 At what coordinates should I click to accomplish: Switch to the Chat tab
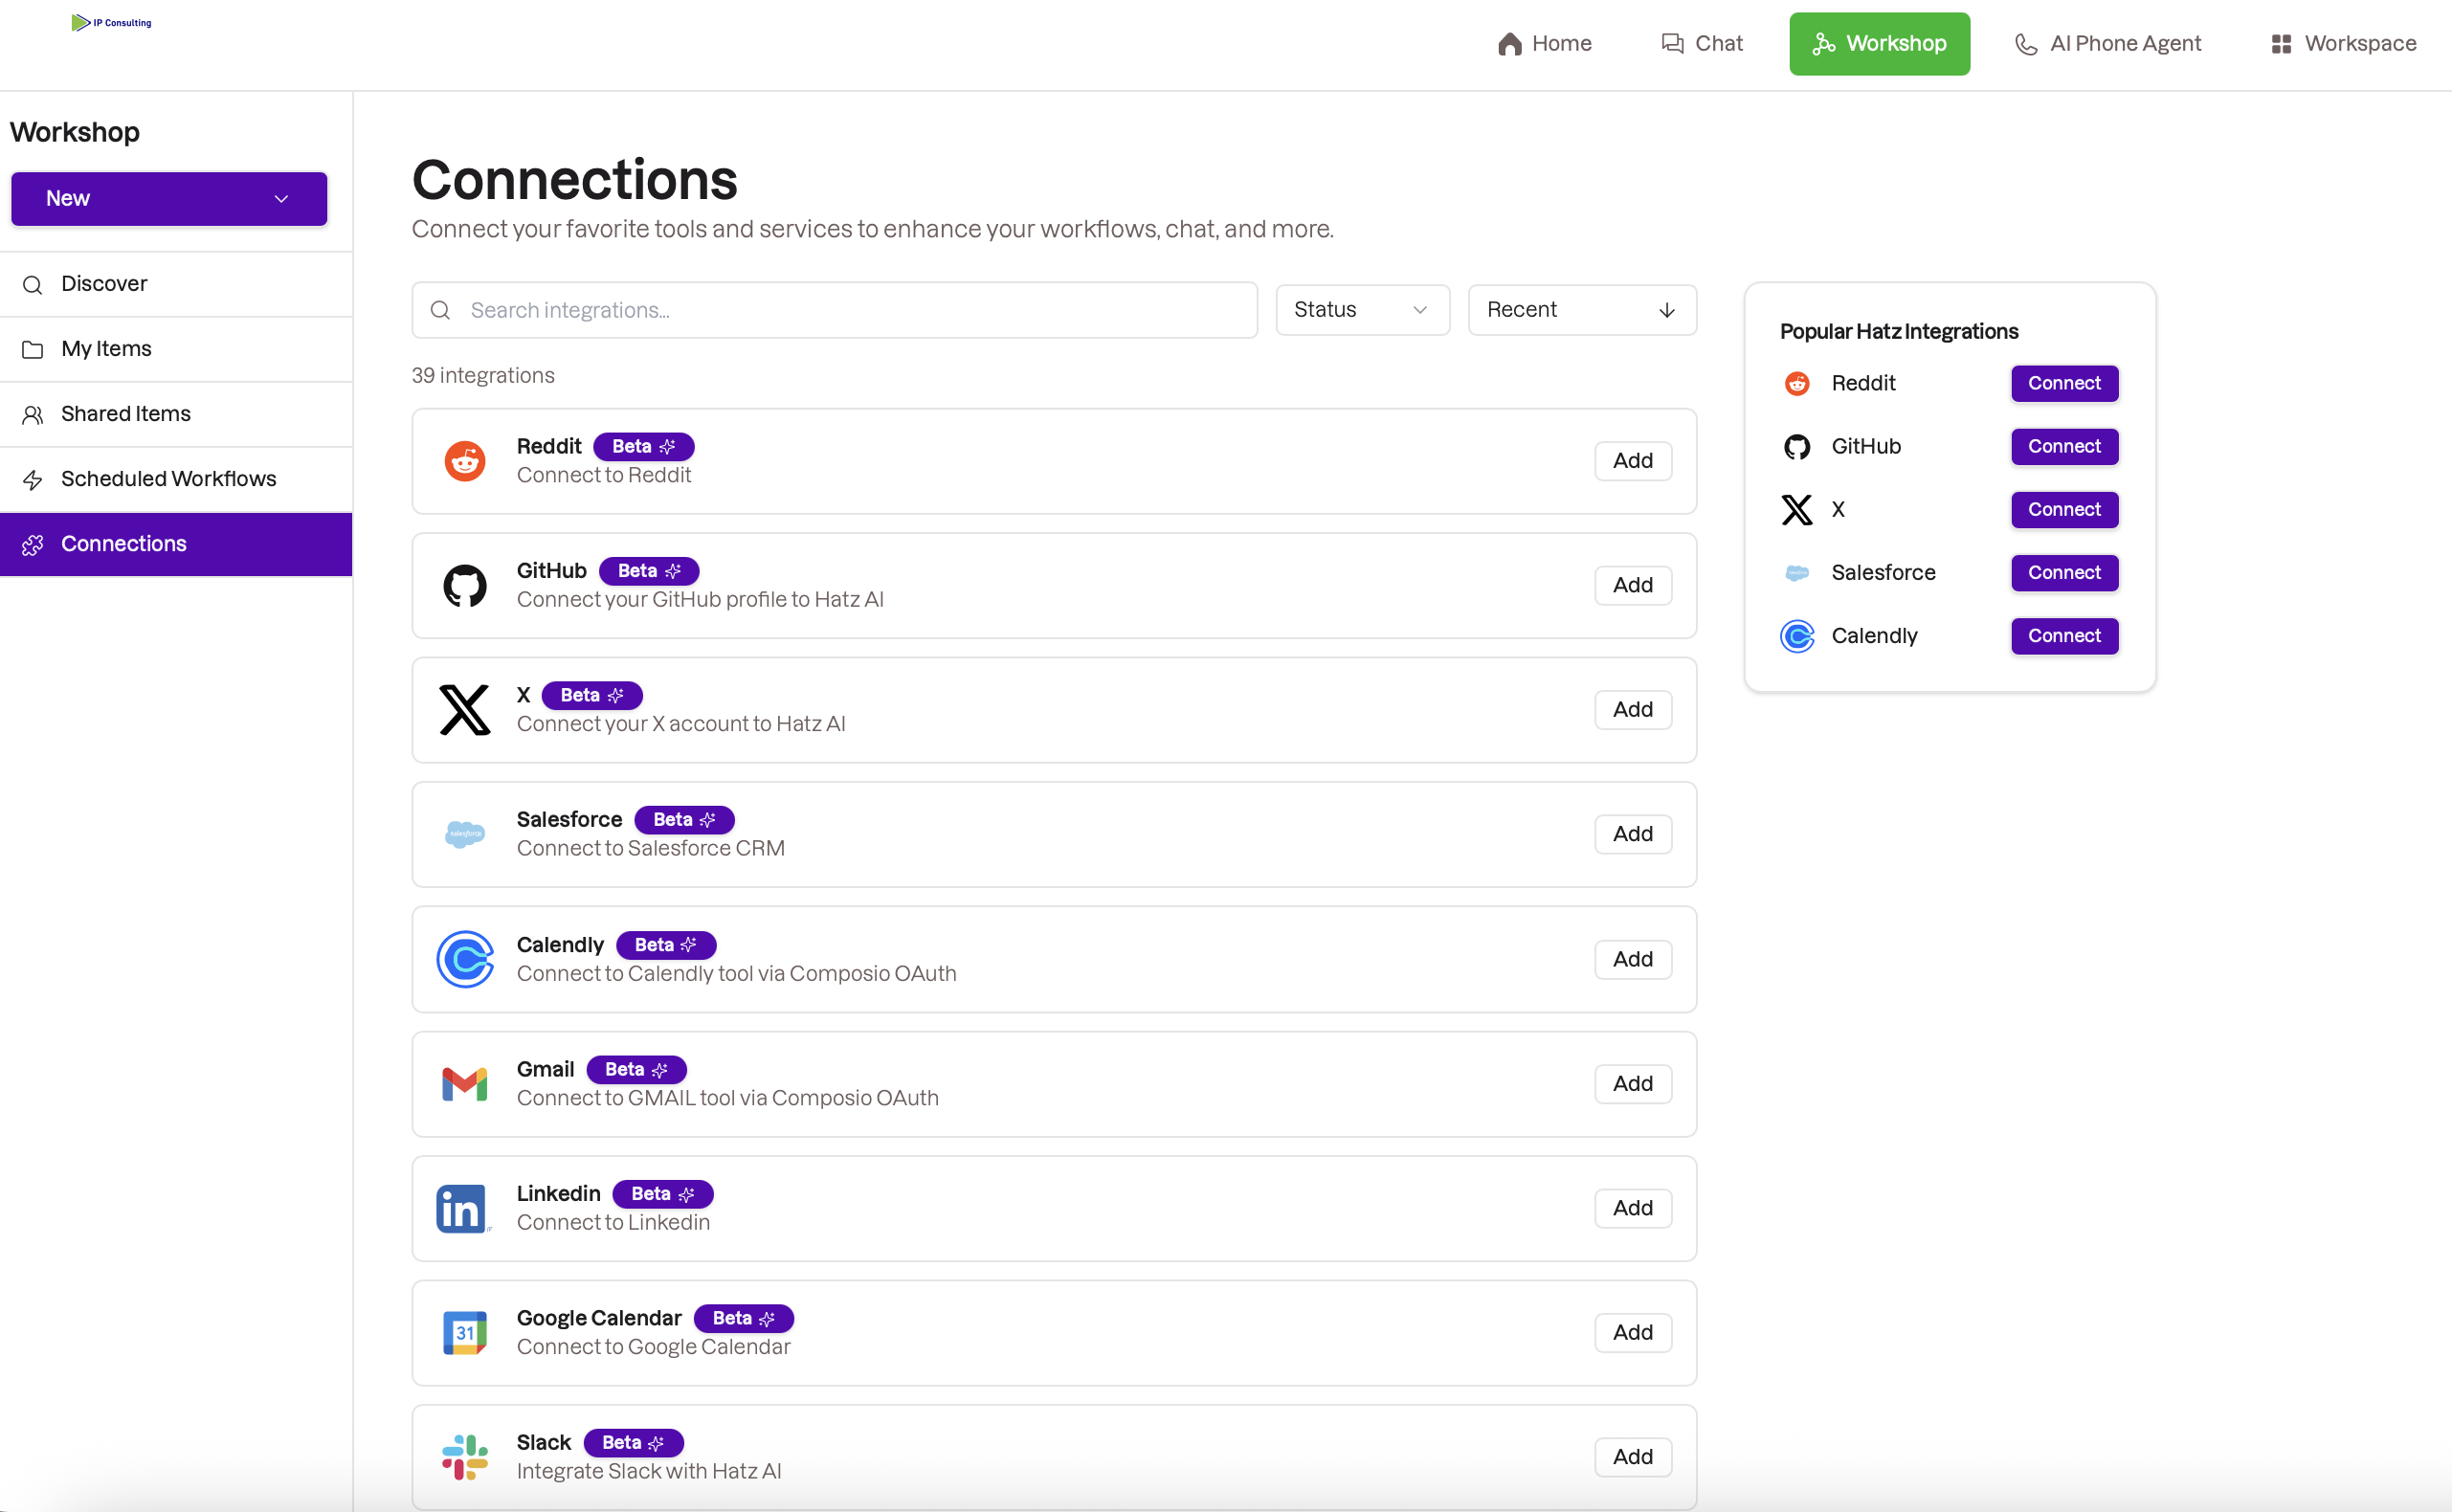point(1702,44)
